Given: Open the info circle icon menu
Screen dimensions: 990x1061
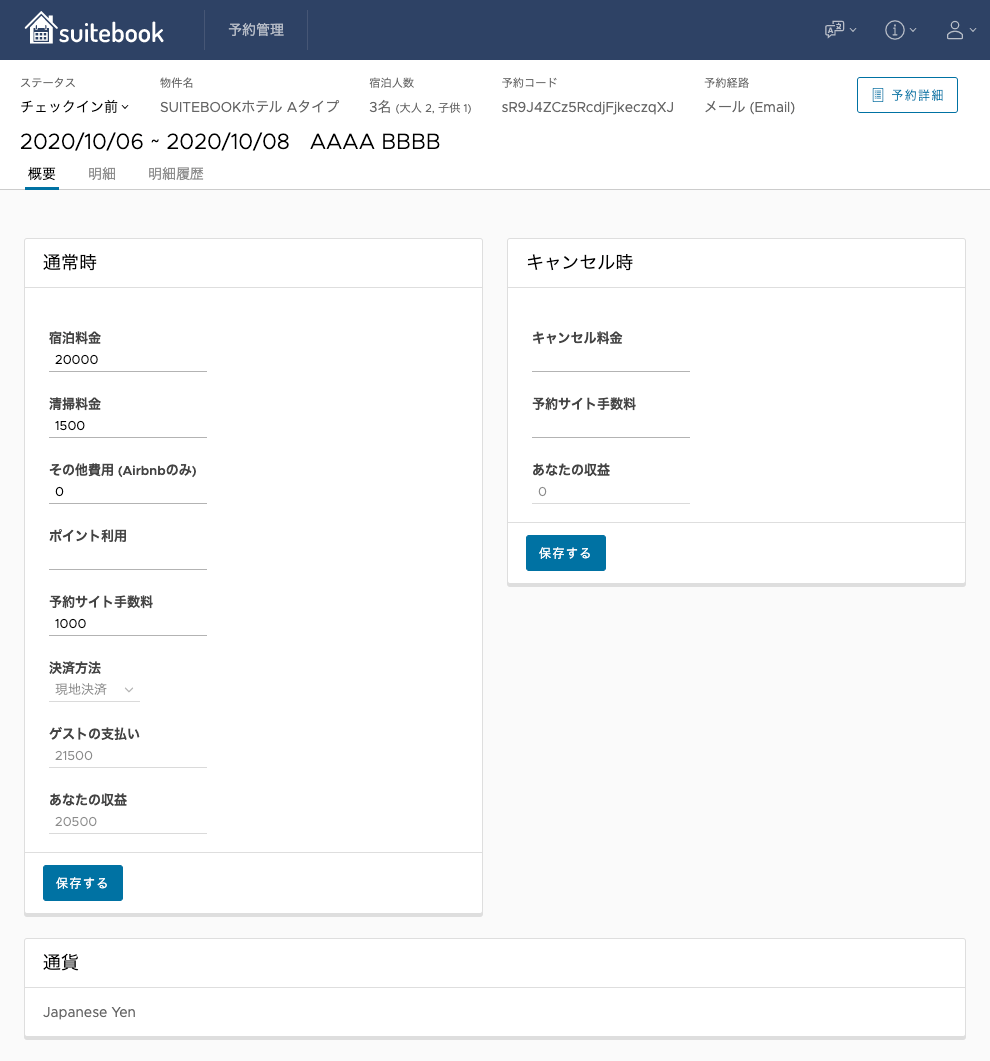Looking at the screenshot, I should click(900, 30).
